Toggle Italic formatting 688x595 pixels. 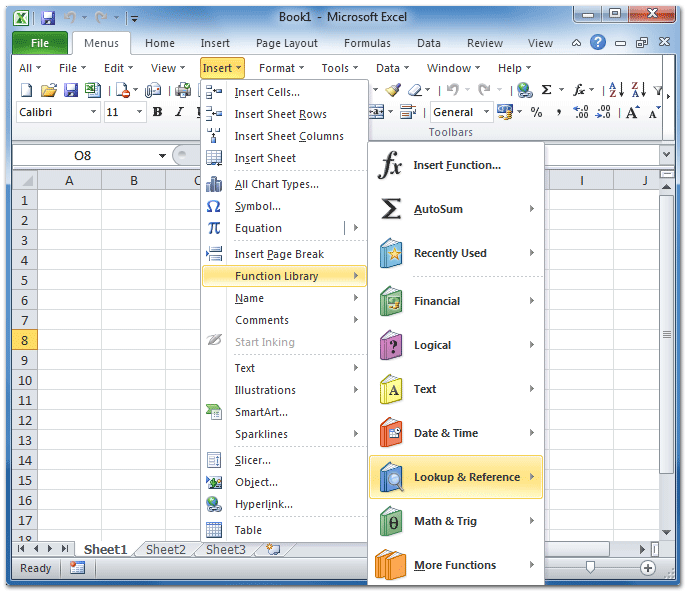(179, 112)
